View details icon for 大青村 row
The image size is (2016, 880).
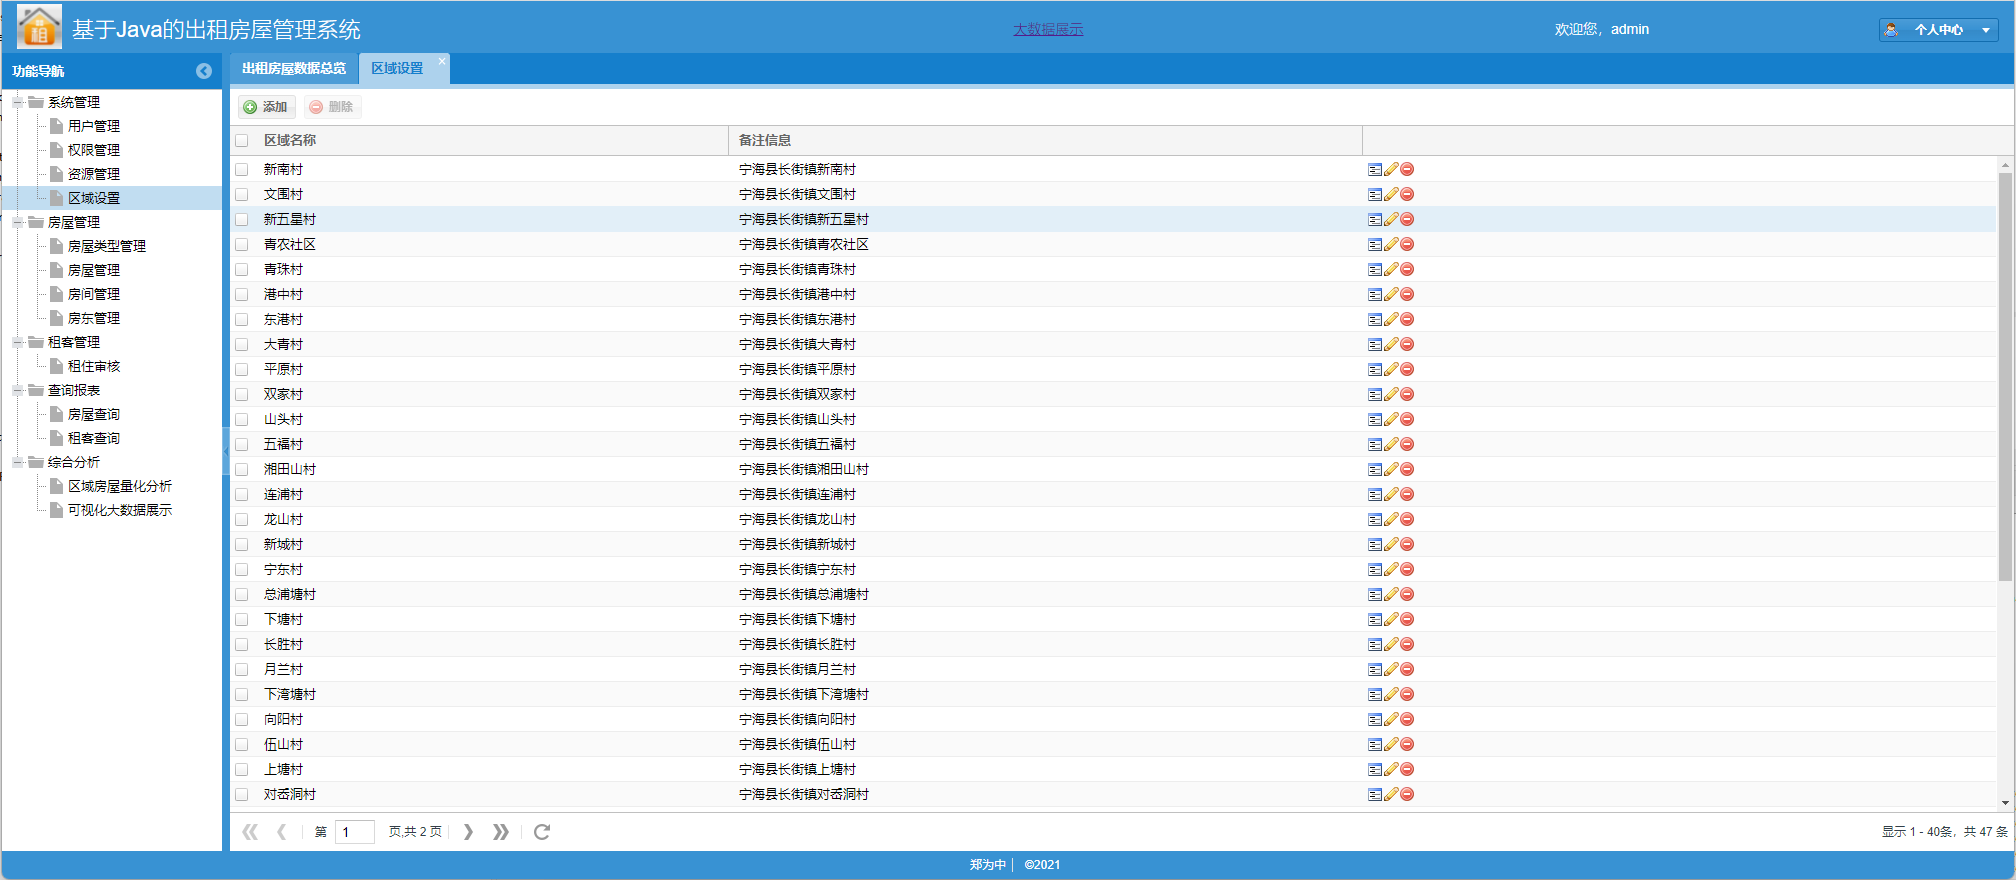(1375, 345)
